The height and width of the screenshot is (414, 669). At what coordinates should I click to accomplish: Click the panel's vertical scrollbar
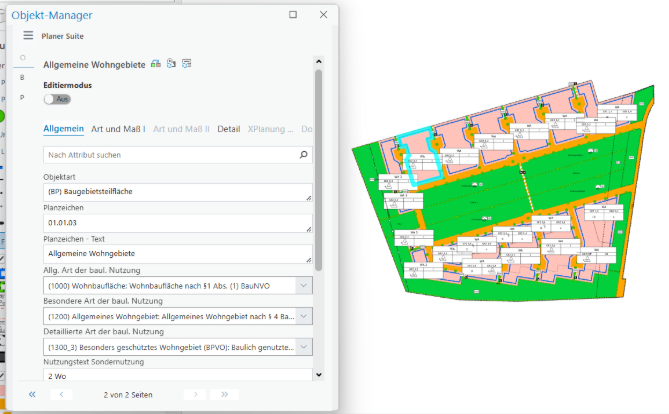tap(318, 170)
